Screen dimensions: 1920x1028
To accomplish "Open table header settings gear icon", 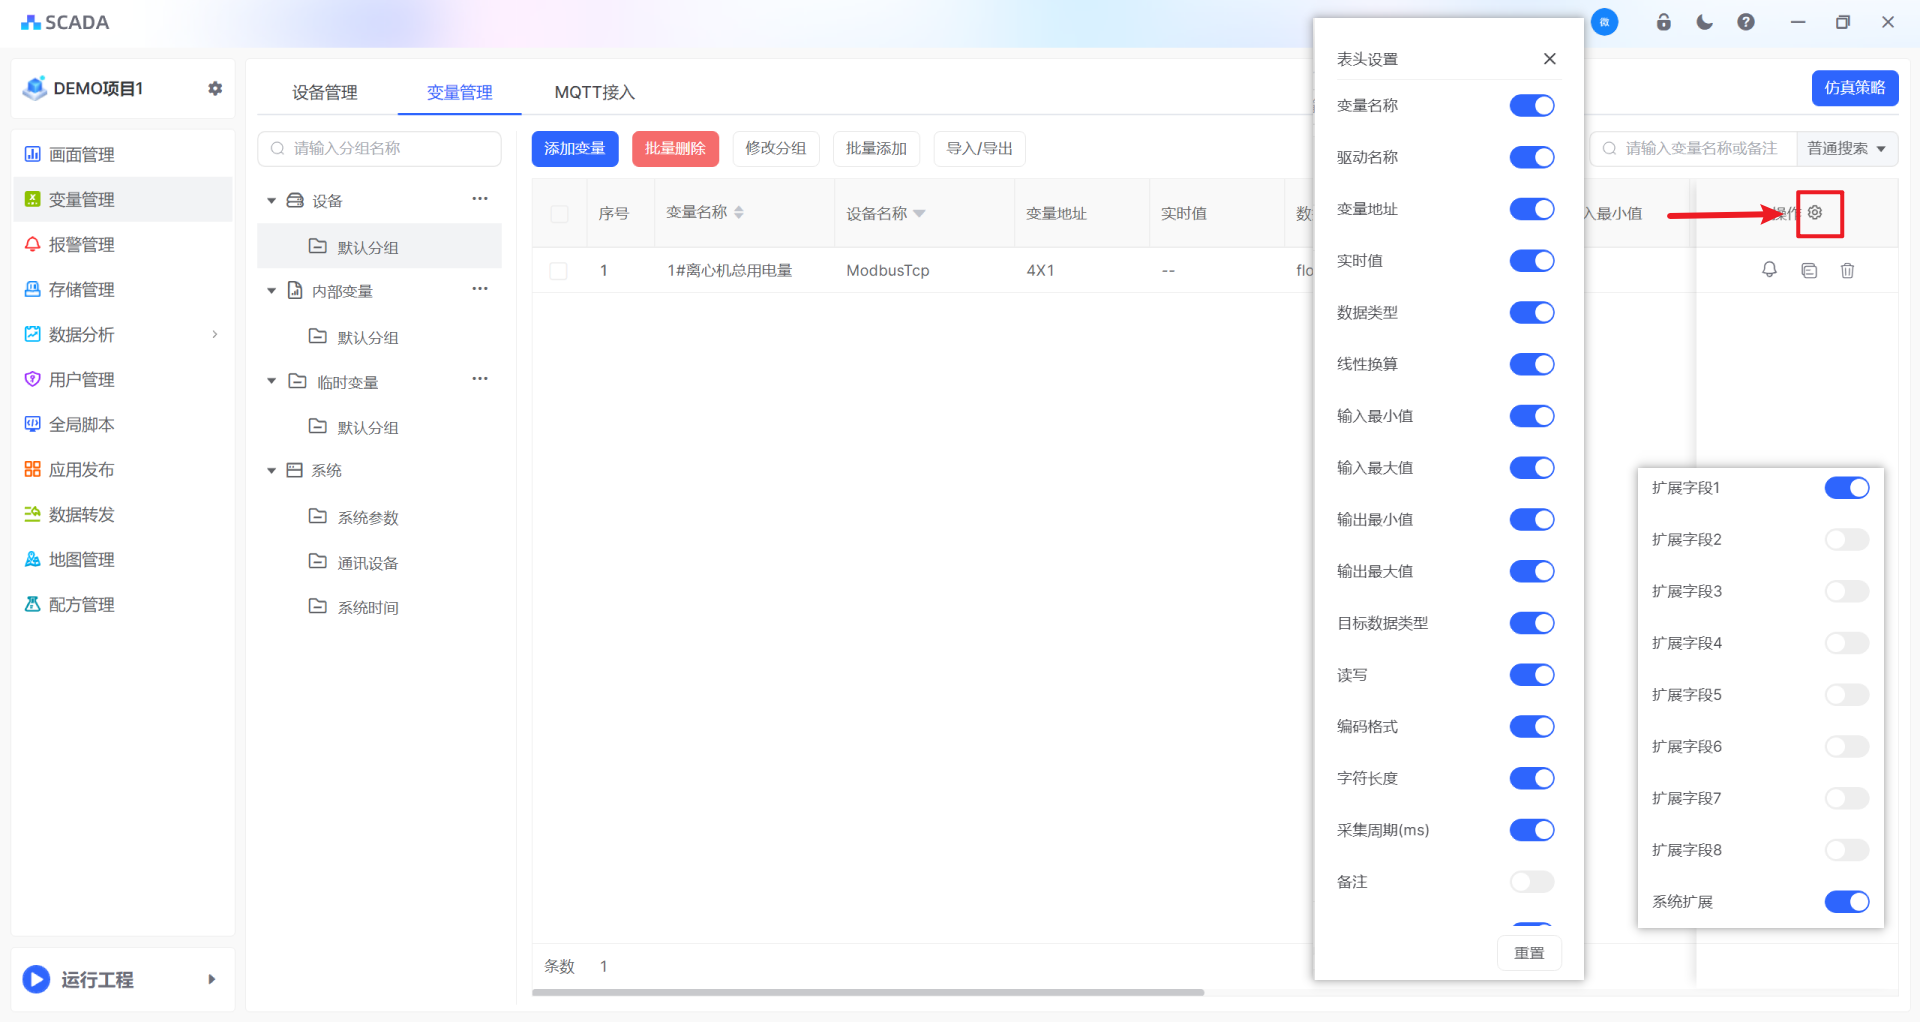I will [x=1815, y=213].
